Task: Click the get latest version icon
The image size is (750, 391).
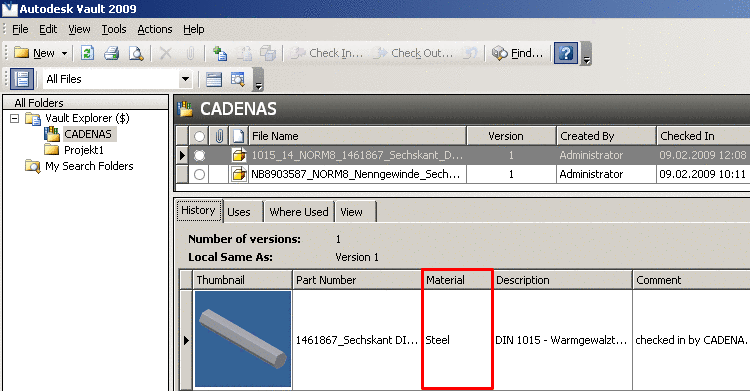Action: pyautogui.click(x=245, y=53)
